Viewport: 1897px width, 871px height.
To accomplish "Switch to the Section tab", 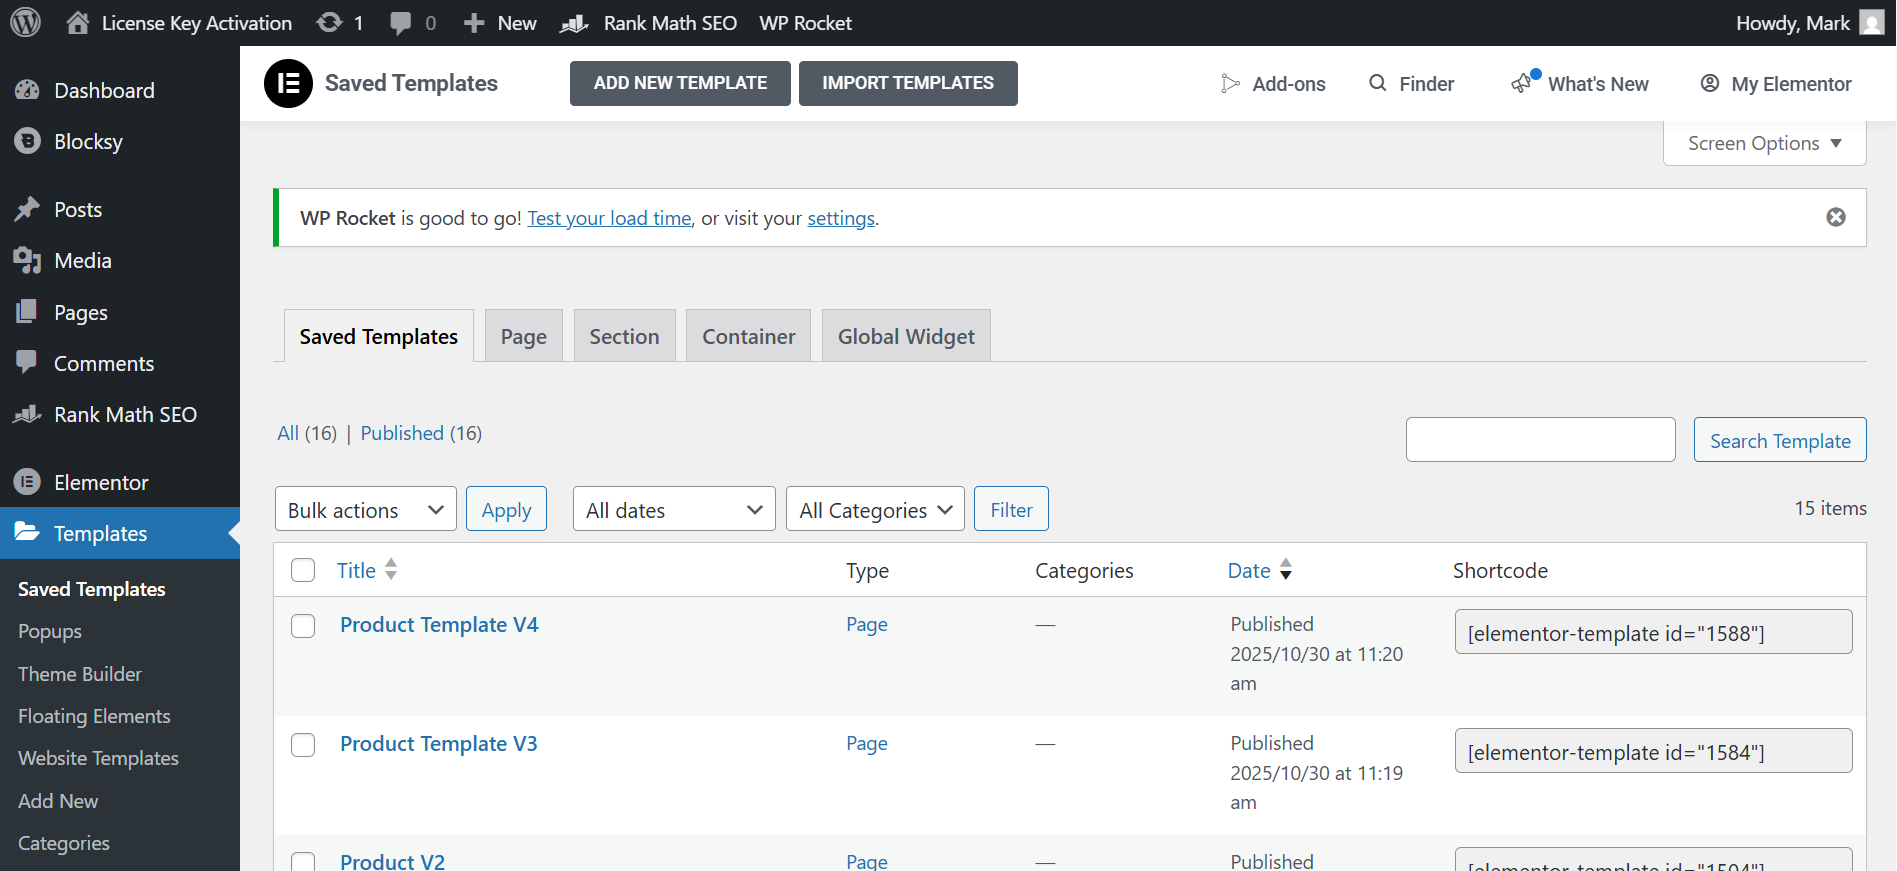I will click(x=625, y=336).
